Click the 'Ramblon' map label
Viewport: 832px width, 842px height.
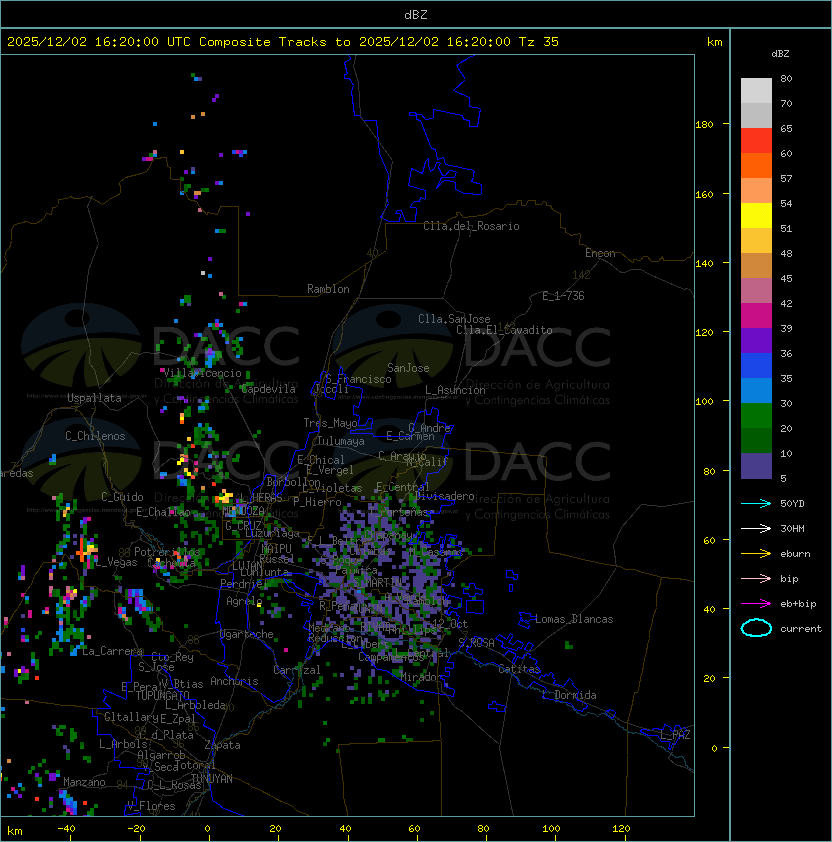pos(328,289)
